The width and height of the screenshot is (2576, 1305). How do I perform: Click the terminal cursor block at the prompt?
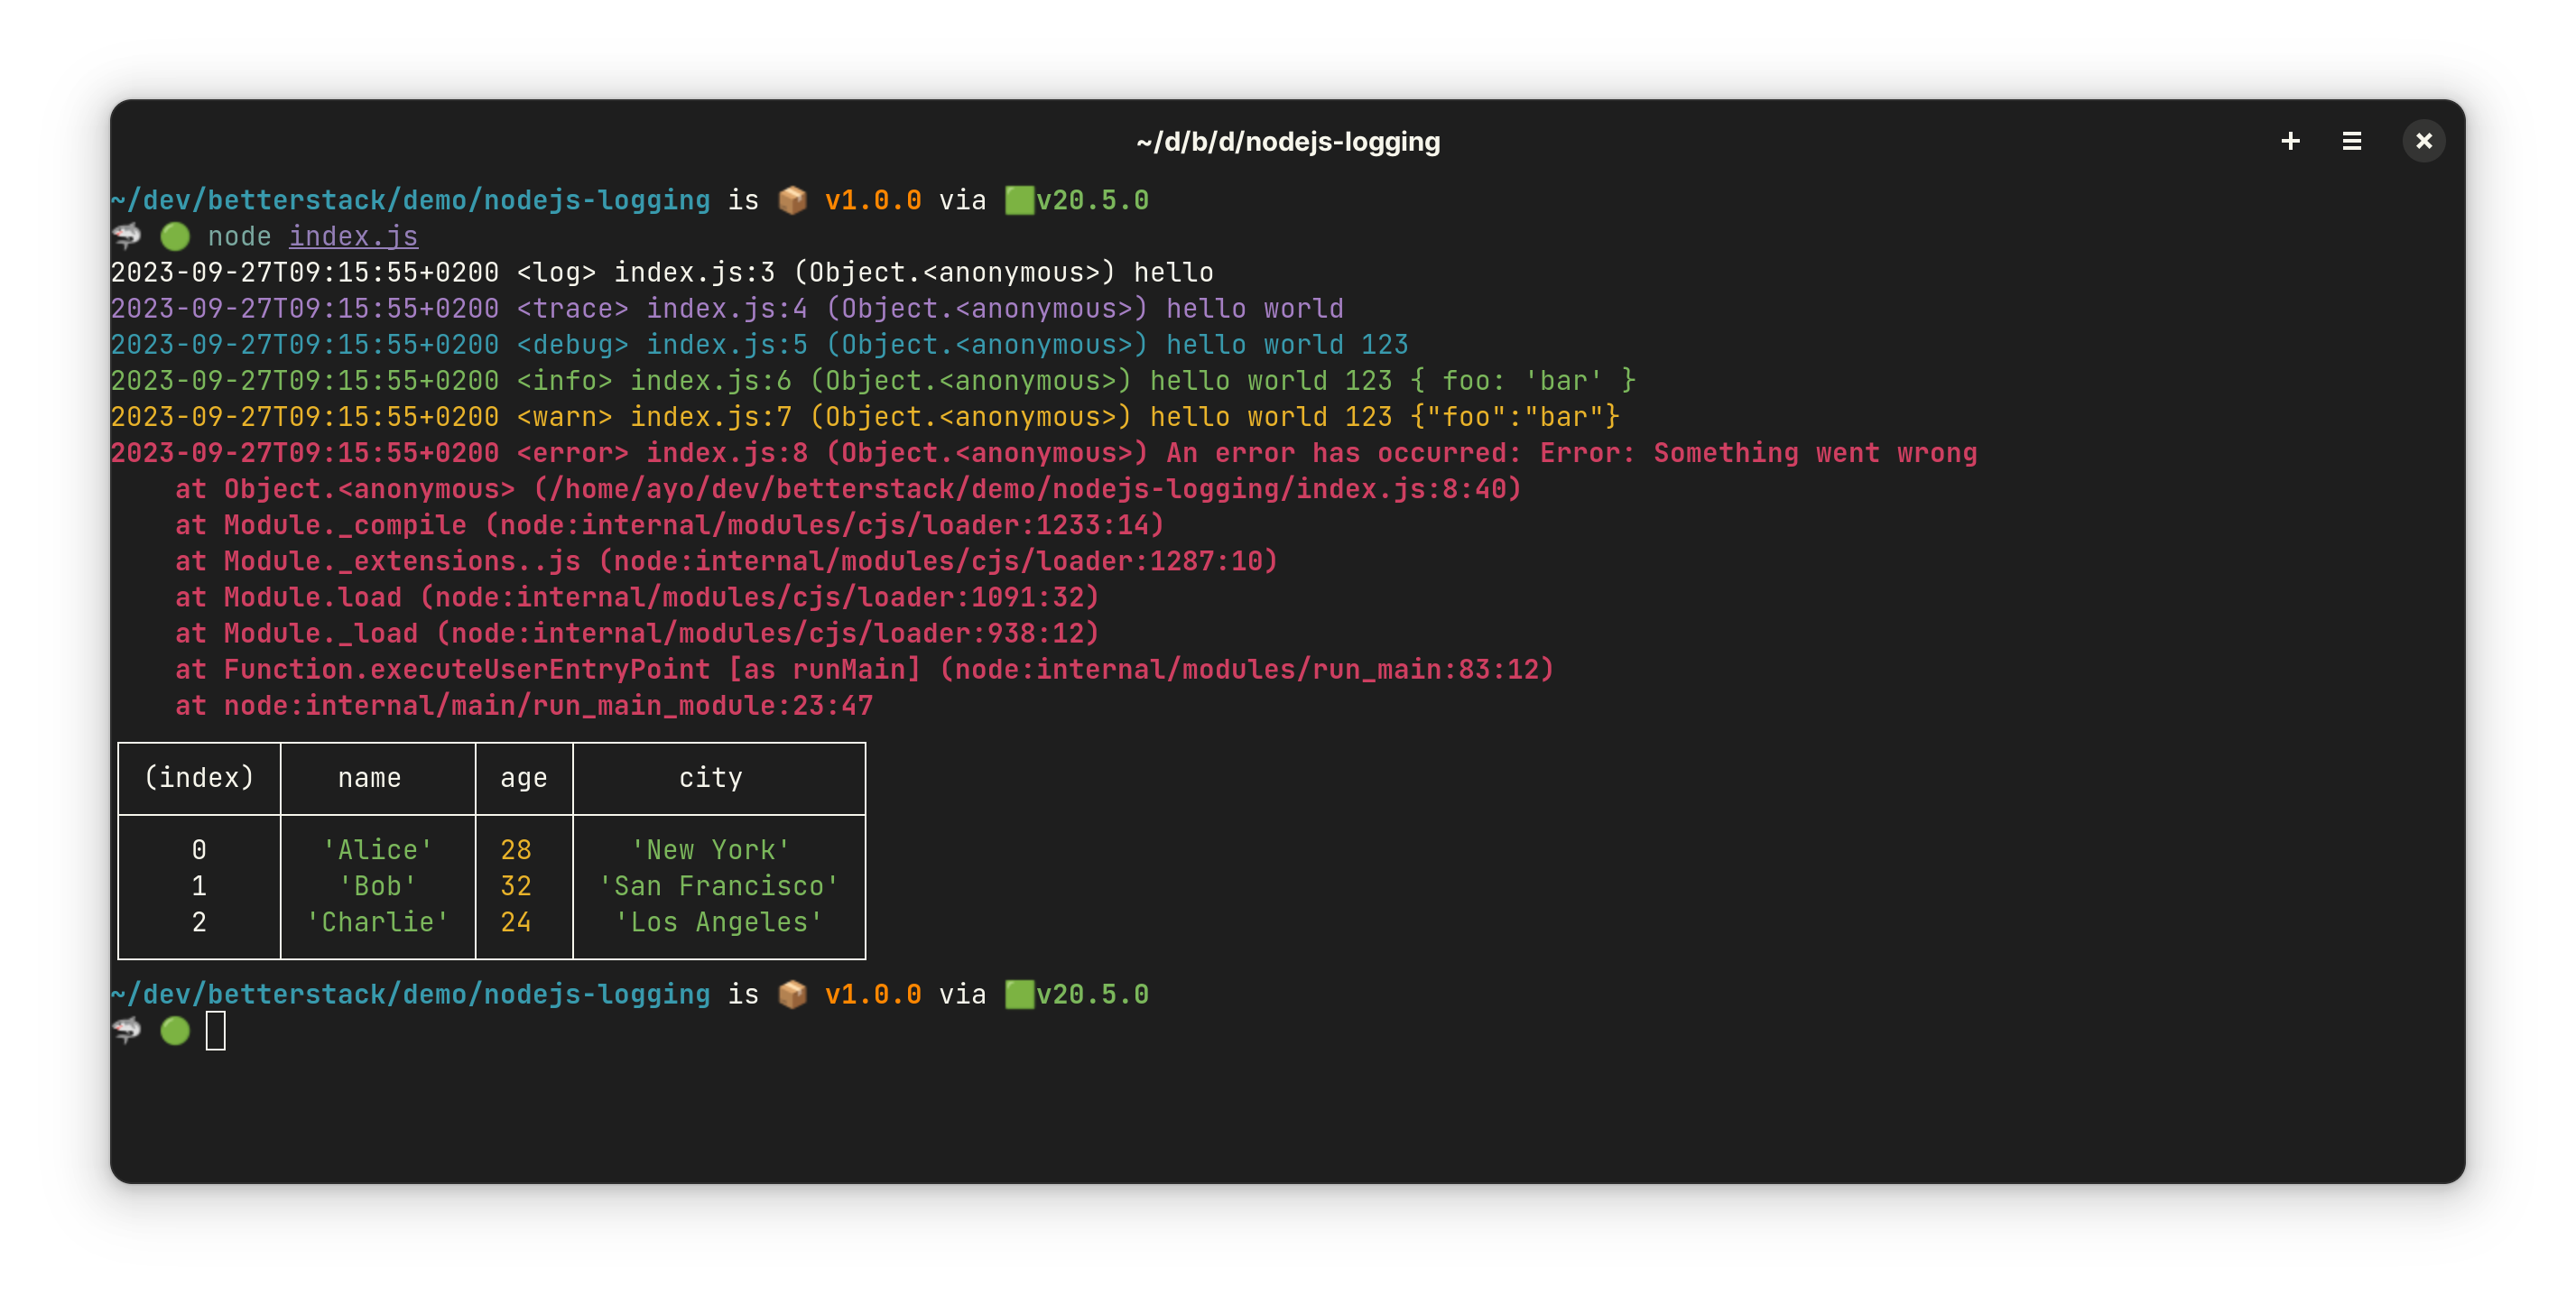pos(216,1030)
